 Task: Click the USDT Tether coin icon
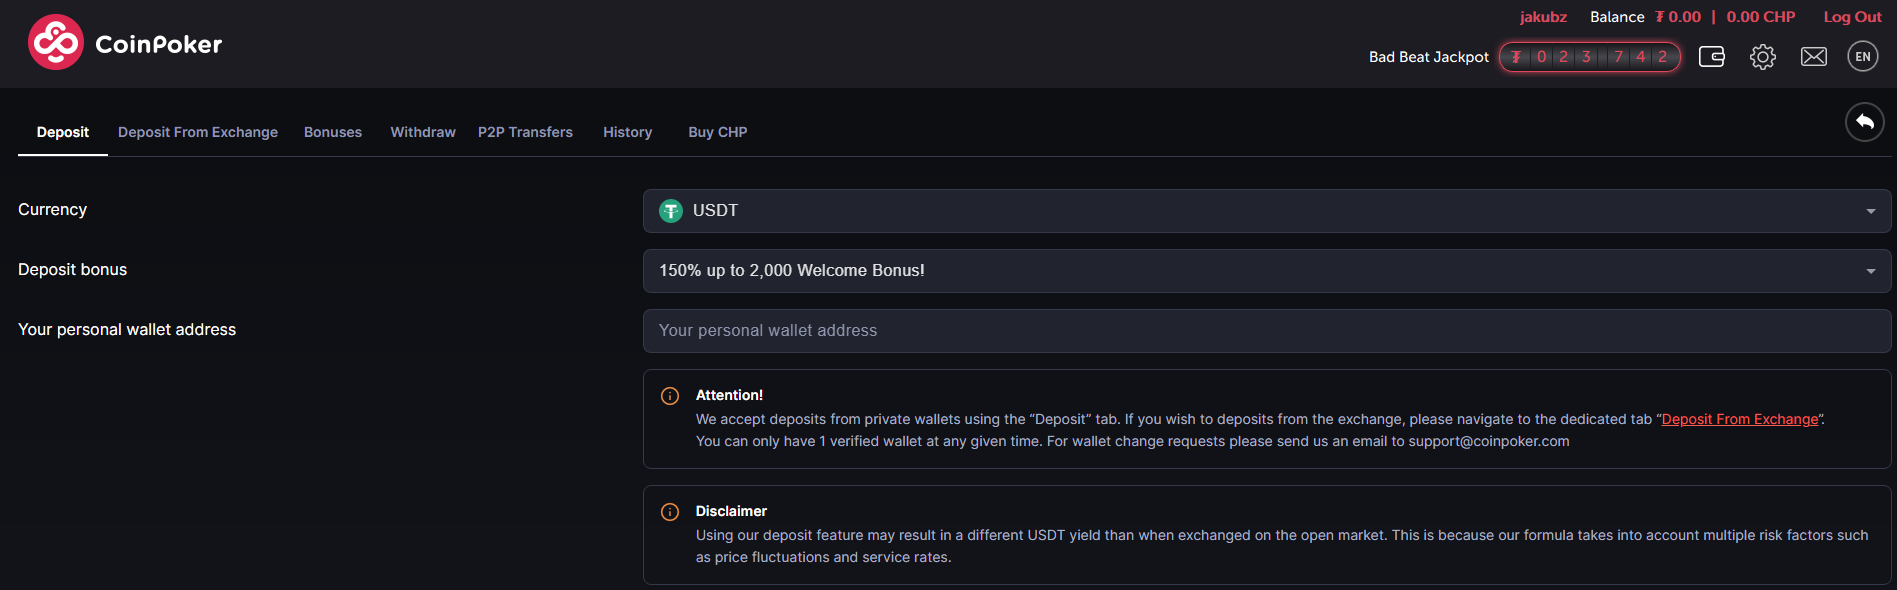[x=671, y=211]
